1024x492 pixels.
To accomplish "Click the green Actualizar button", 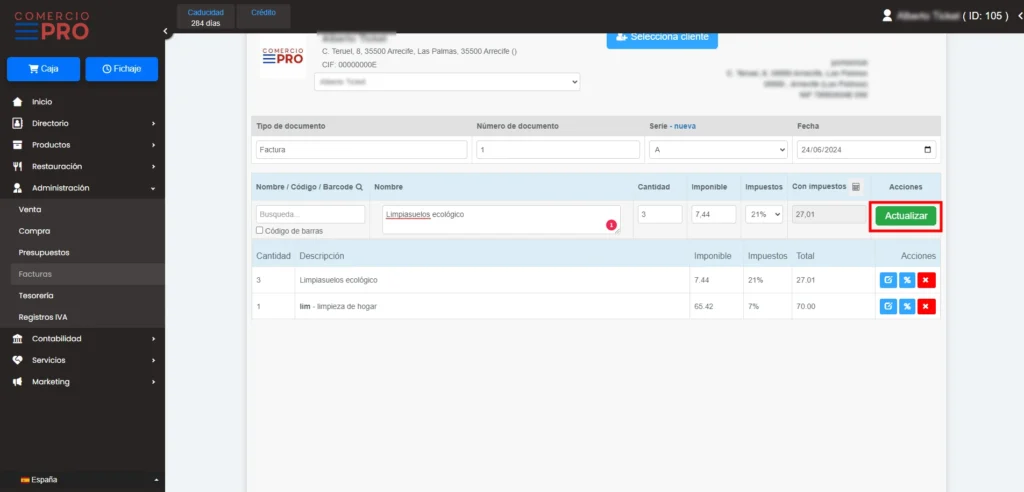I will click(x=906, y=216).
